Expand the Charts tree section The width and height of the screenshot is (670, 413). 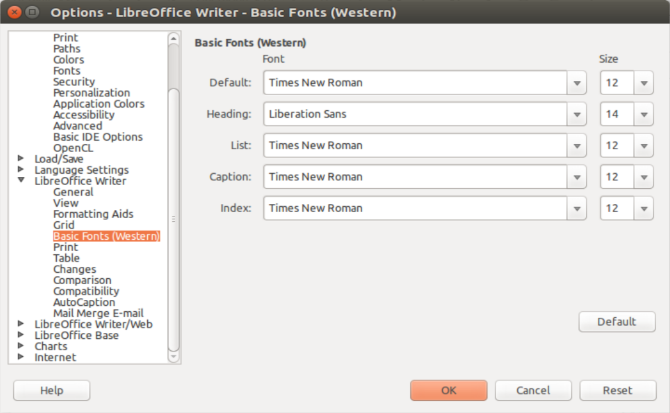click(21, 346)
